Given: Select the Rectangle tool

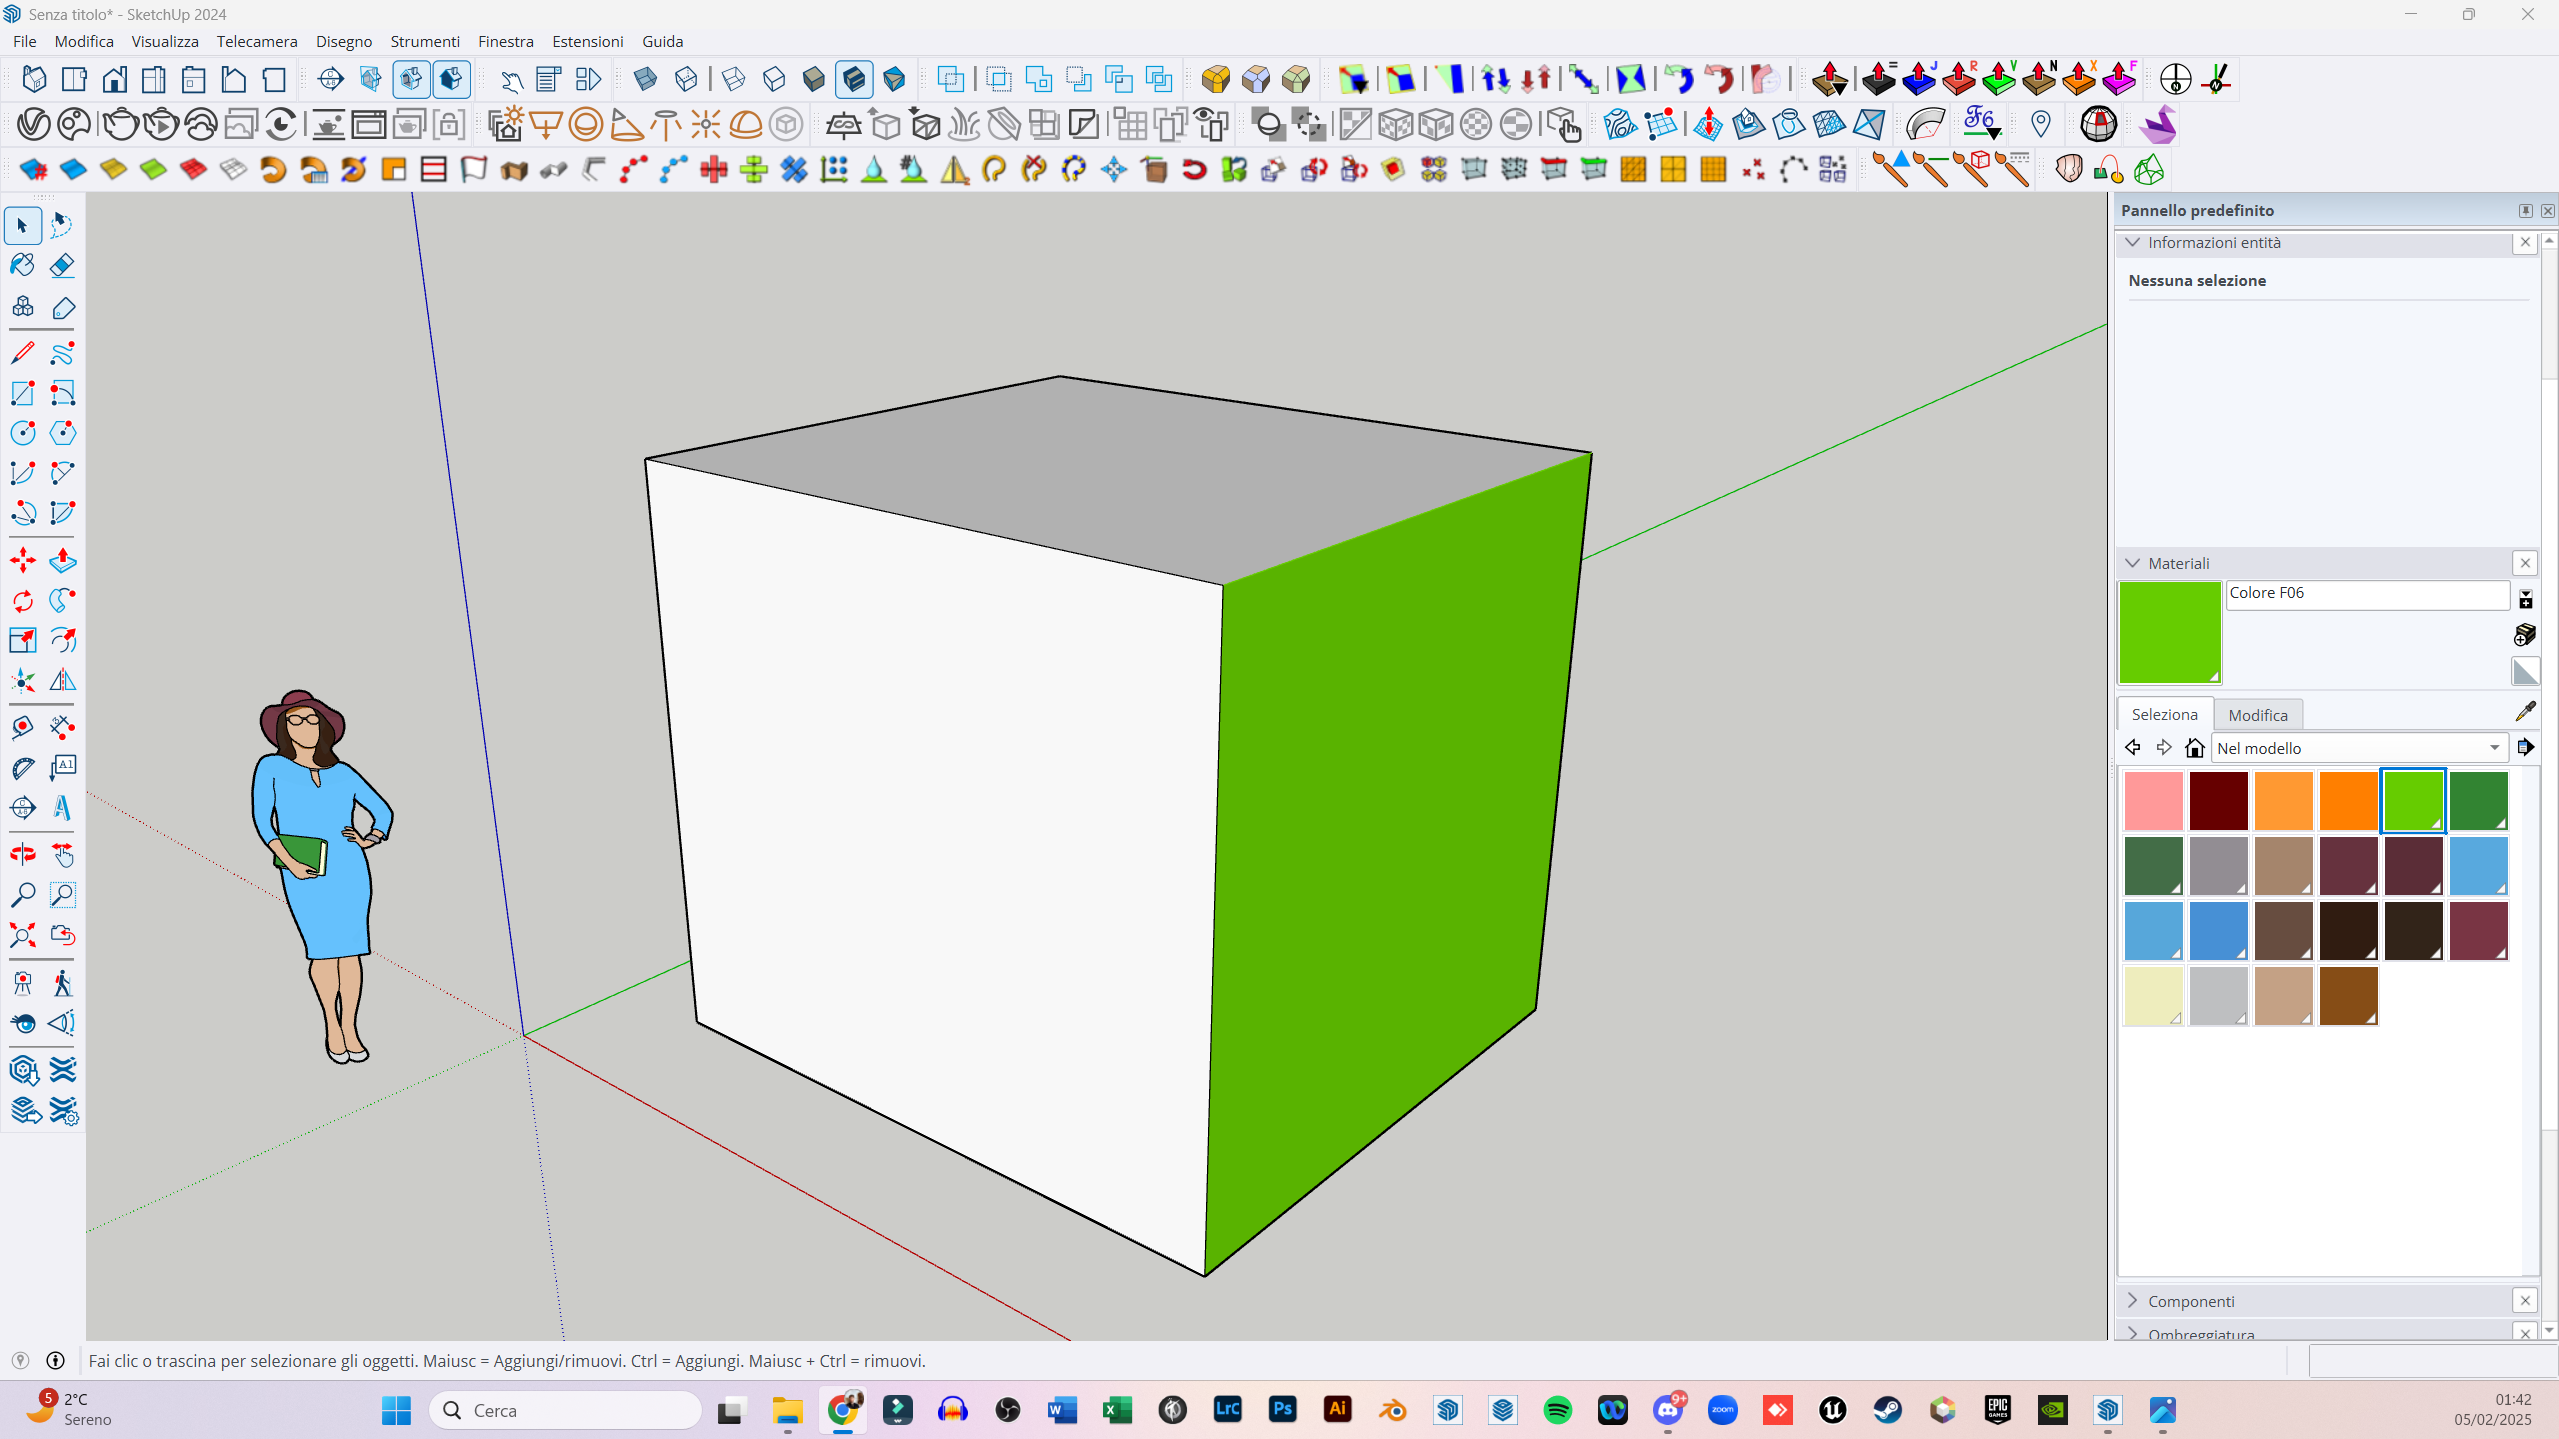Looking at the screenshot, I should pos(22,393).
